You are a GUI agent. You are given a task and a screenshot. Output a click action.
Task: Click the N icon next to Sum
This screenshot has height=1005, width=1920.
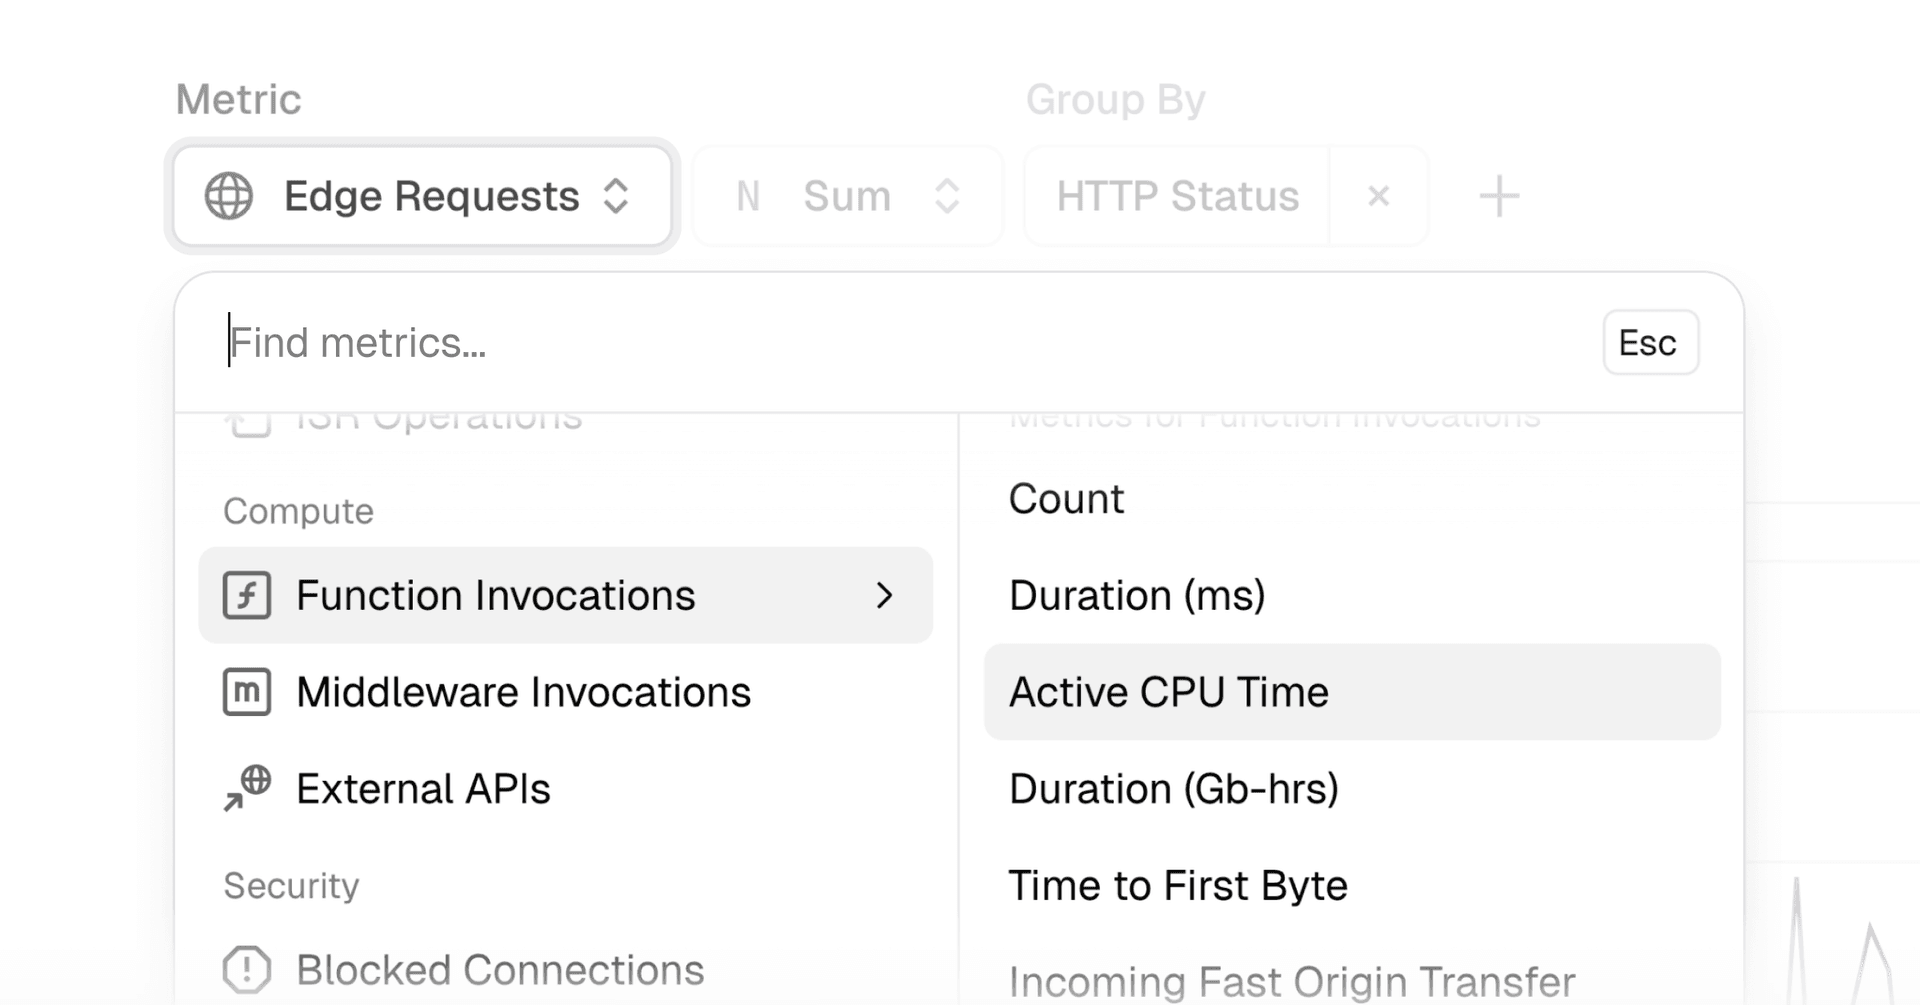coord(748,196)
